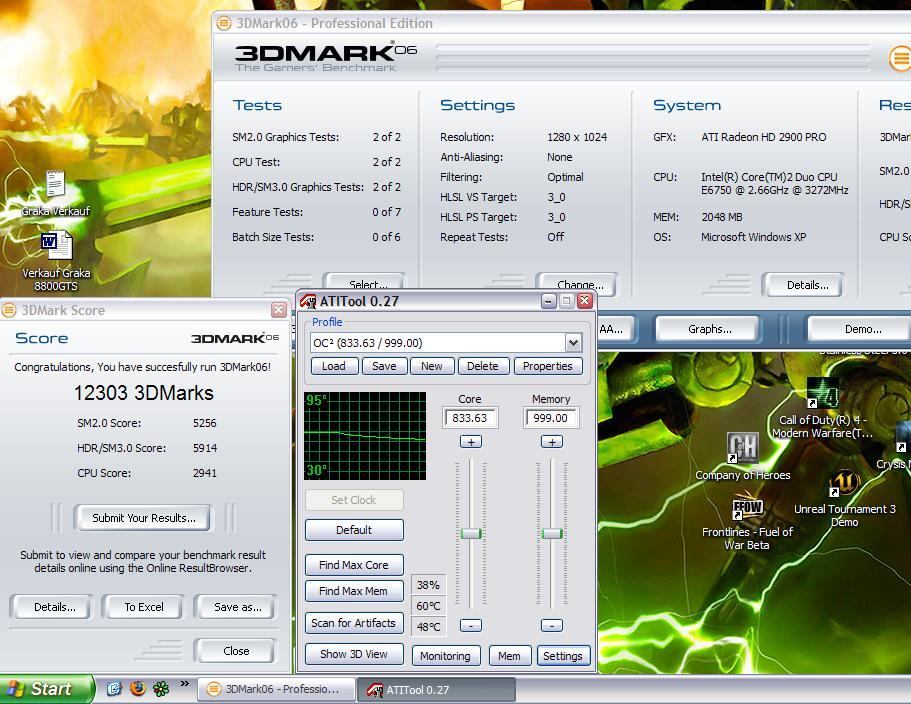911x704 pixels.
Task: Expand hidden quick launch items chevron
Action: [x=185, y=684]
